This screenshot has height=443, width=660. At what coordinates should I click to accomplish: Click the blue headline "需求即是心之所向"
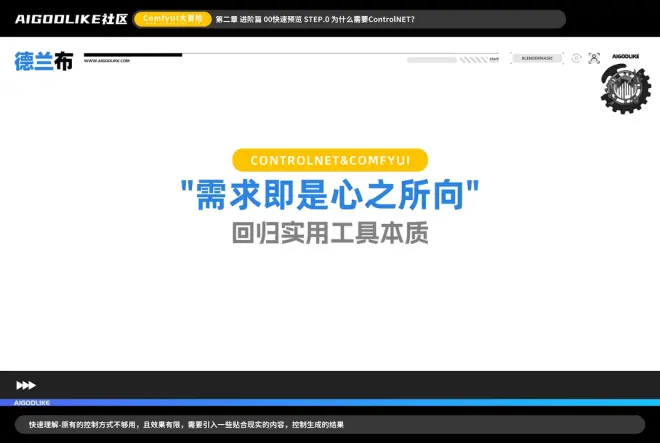pyautogui.click(x=329, y=197)
